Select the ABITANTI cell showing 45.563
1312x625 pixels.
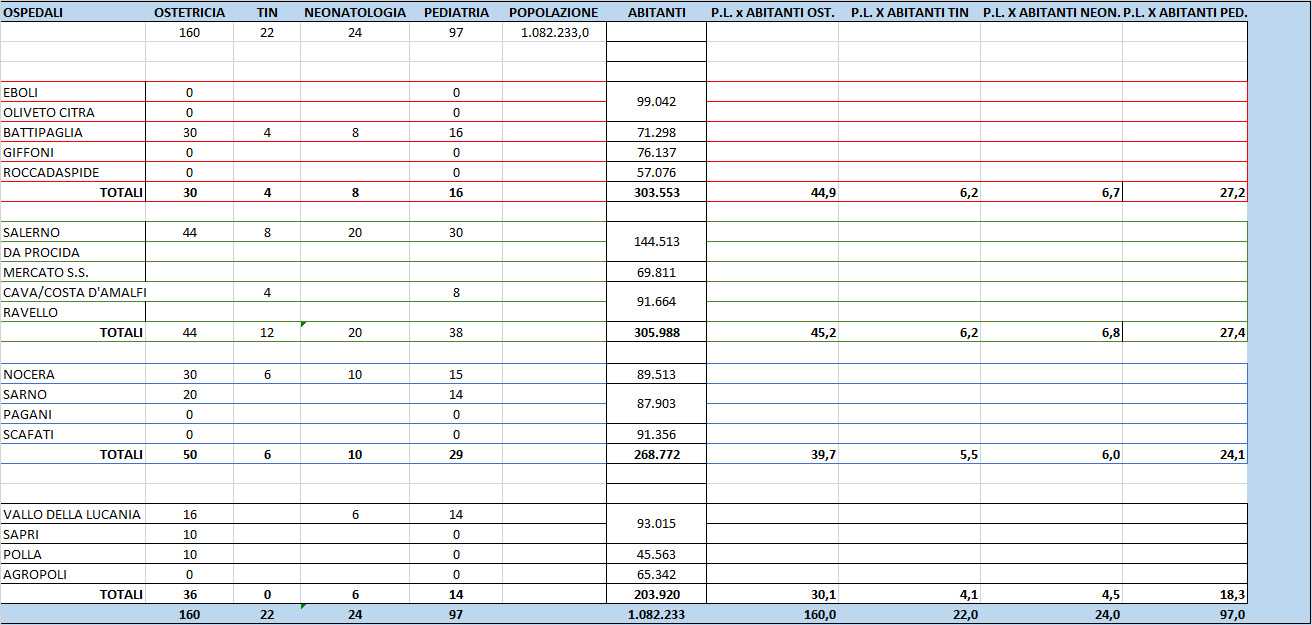656,554
